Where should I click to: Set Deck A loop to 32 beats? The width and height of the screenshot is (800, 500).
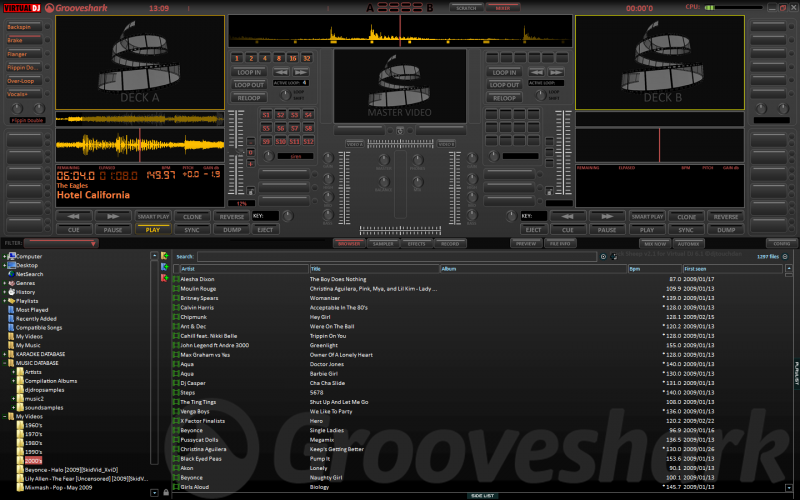[307, 58]
